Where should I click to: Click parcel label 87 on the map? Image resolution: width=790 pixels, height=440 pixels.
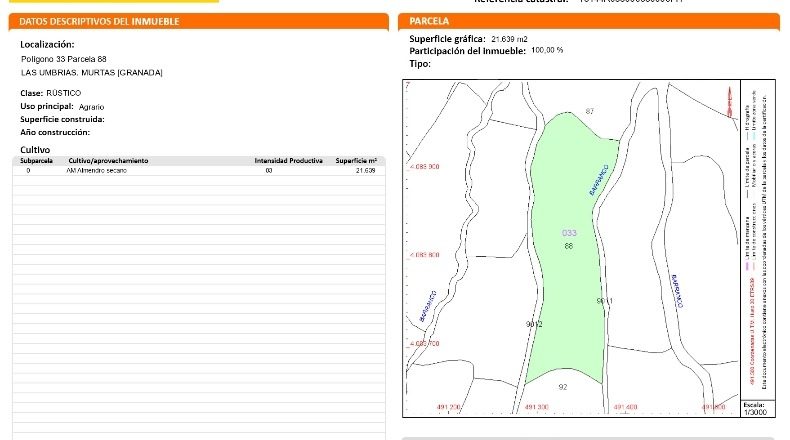pos(590,111)
